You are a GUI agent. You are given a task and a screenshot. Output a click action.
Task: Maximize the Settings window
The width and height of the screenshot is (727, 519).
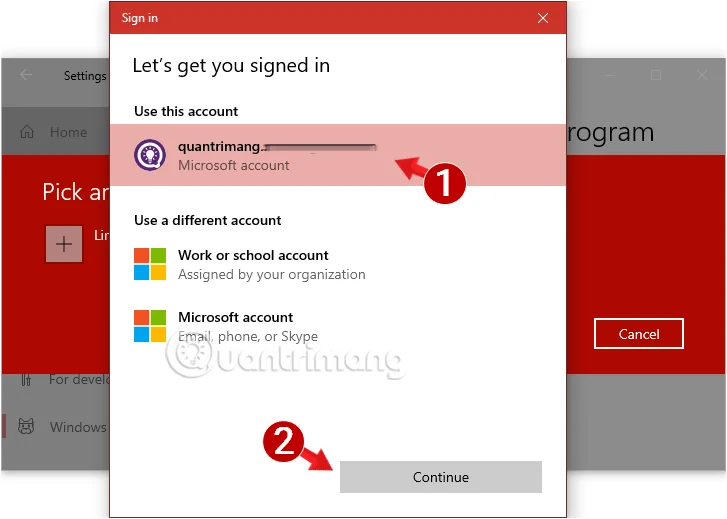pos(656,75)
